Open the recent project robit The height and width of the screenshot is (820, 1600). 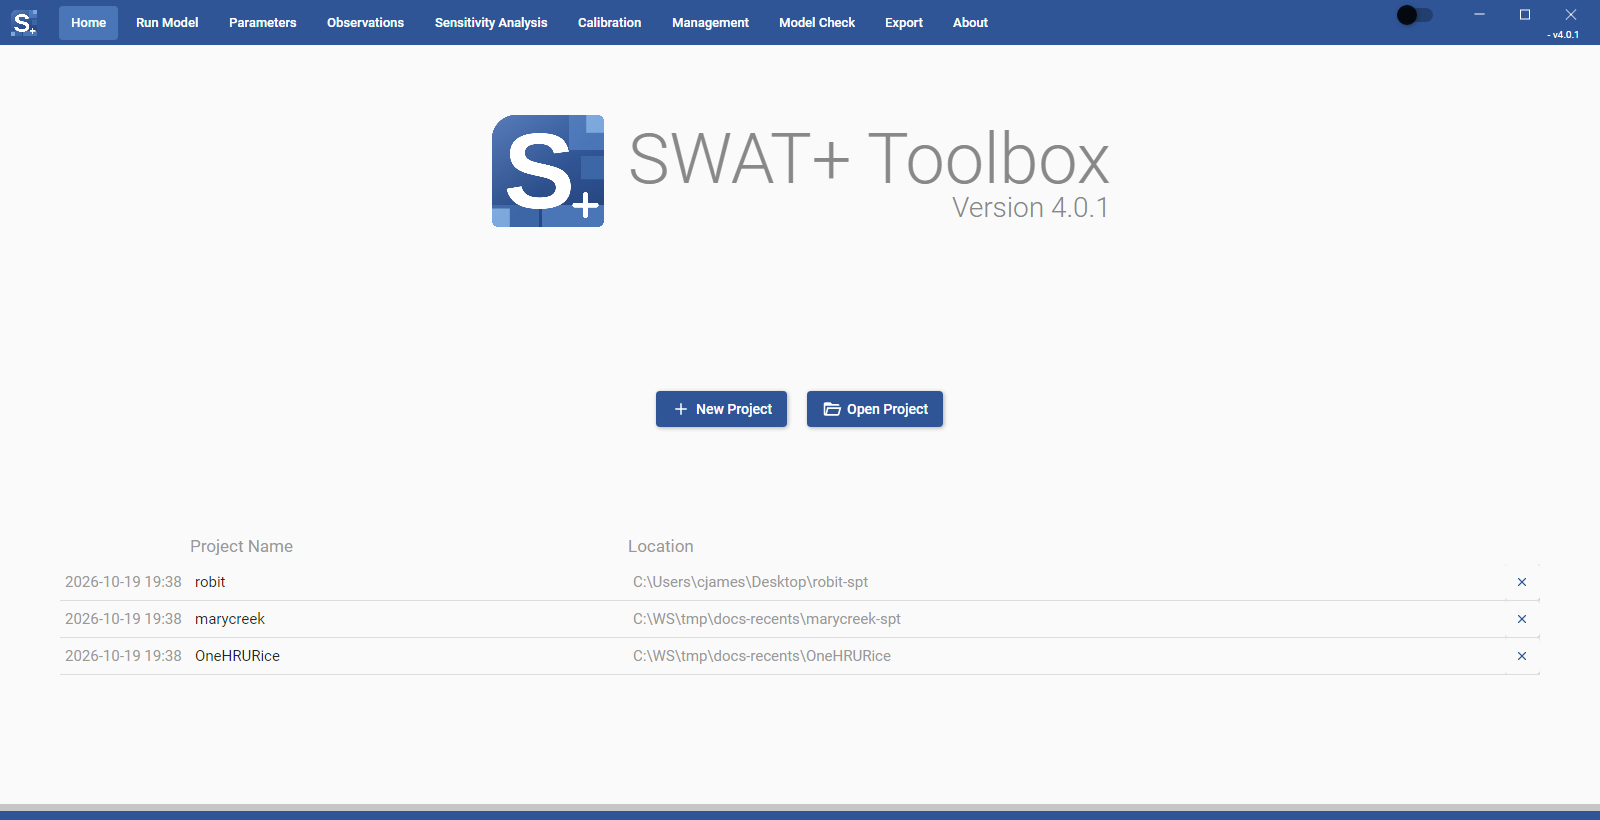coord(210,582)
